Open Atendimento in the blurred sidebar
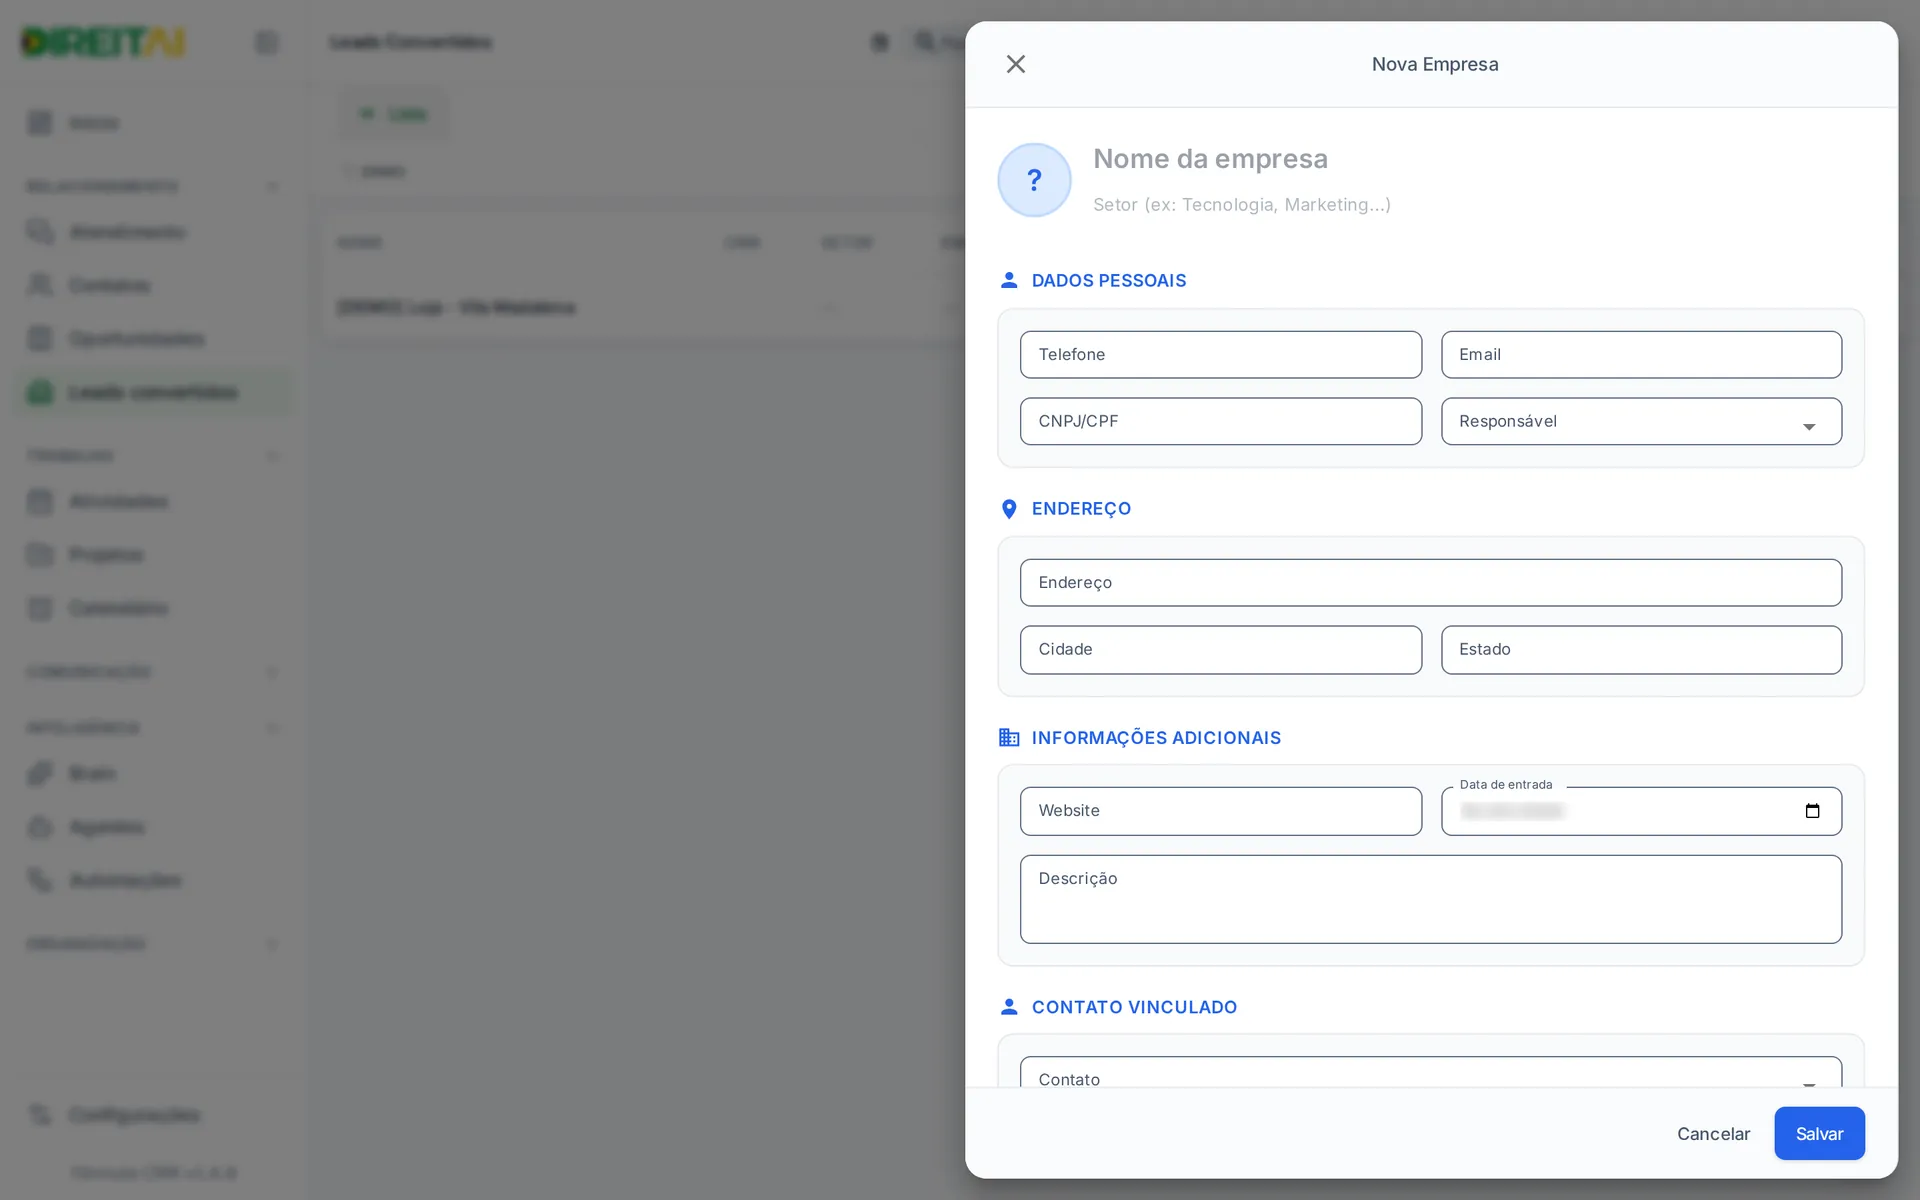 [152, 232]
